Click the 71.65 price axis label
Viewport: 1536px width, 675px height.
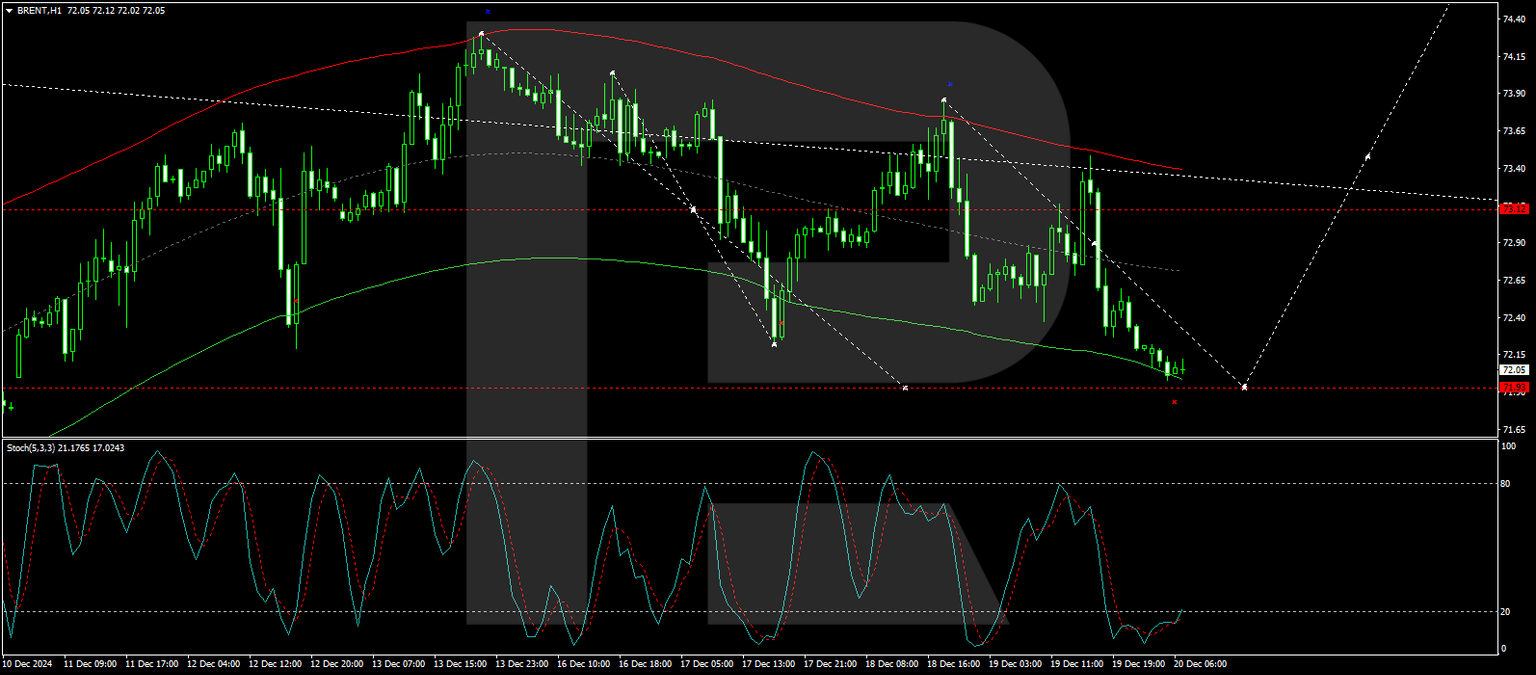(x=1513, y=430)
